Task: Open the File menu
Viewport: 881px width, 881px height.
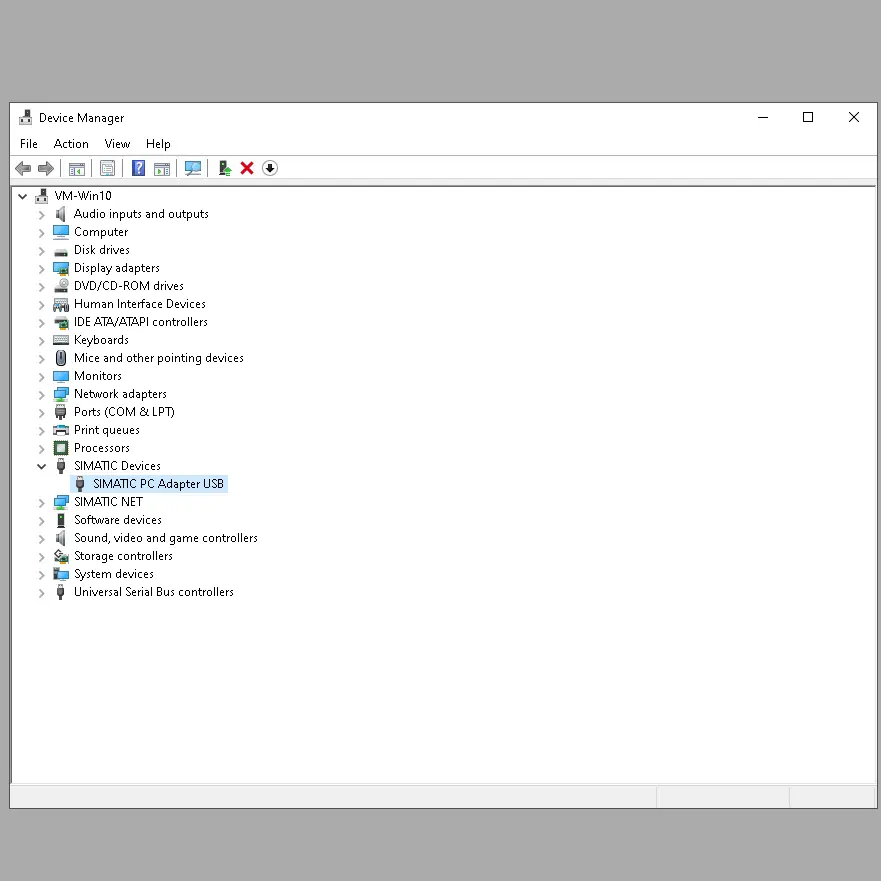Action: [x=29, y=144]
